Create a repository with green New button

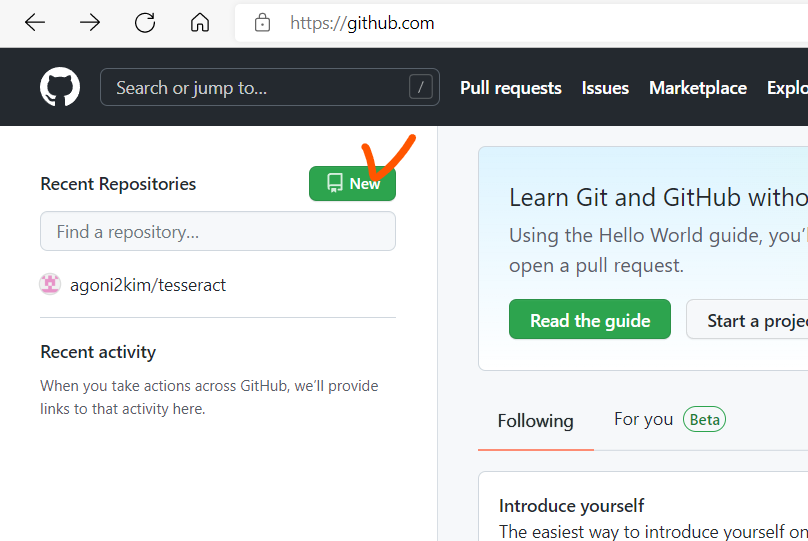click(x=352, y=183)
